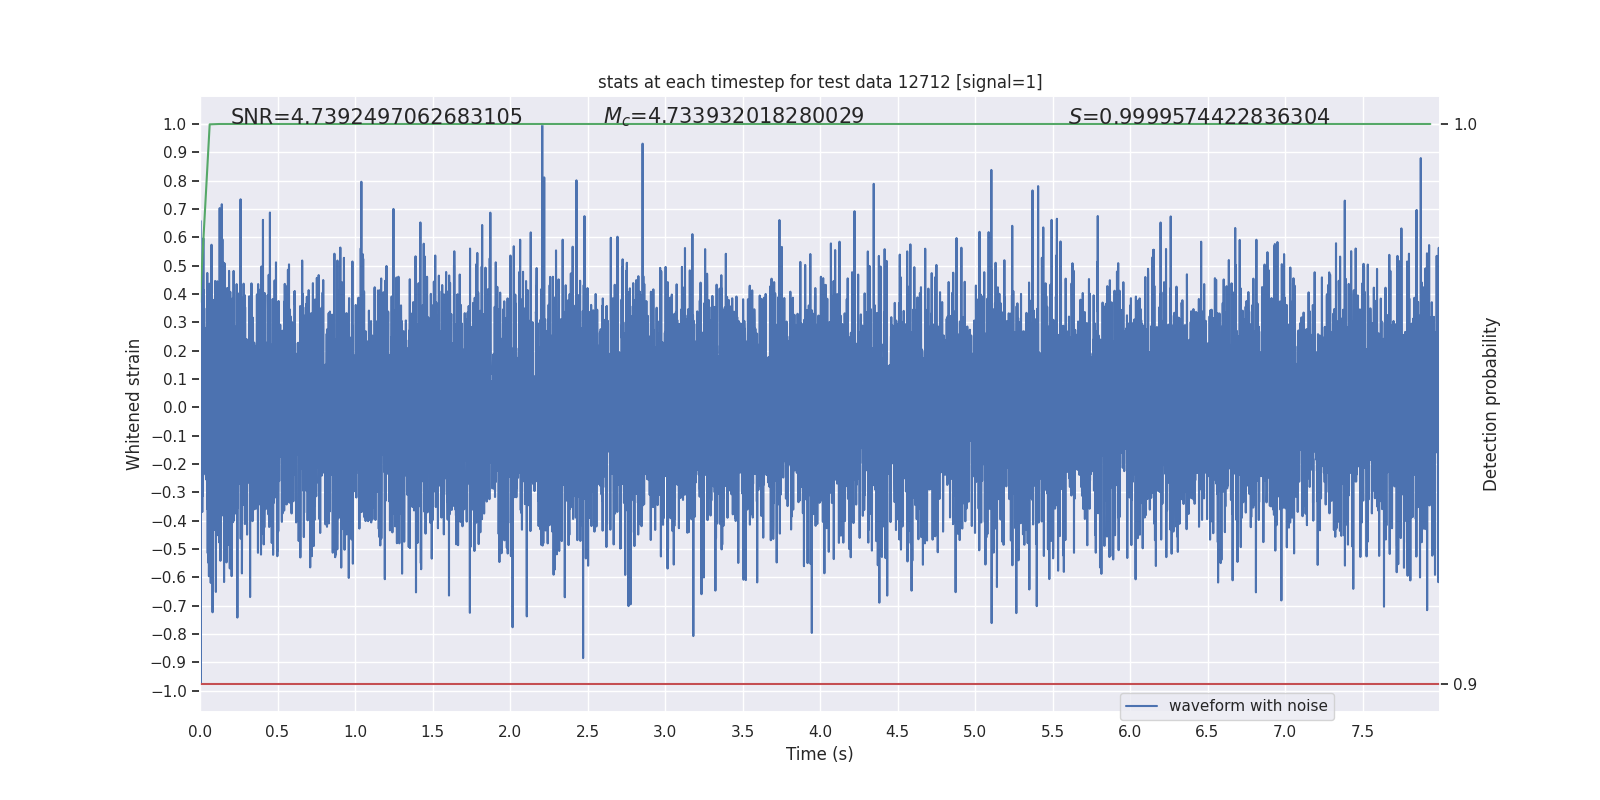This screenshot has height=800, width=1600.
Task: Select the 3.0 tick label on the time axis
Action: pos(665,732)
